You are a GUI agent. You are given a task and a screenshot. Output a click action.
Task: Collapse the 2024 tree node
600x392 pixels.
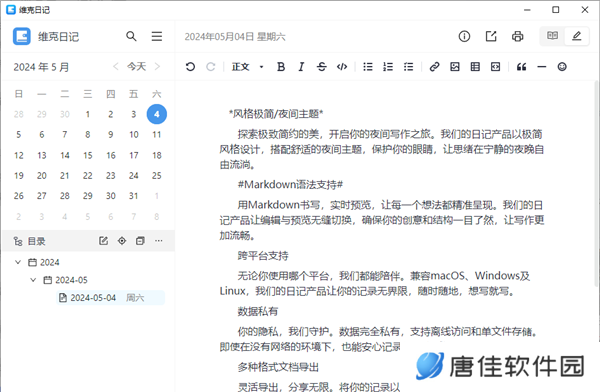18,262
